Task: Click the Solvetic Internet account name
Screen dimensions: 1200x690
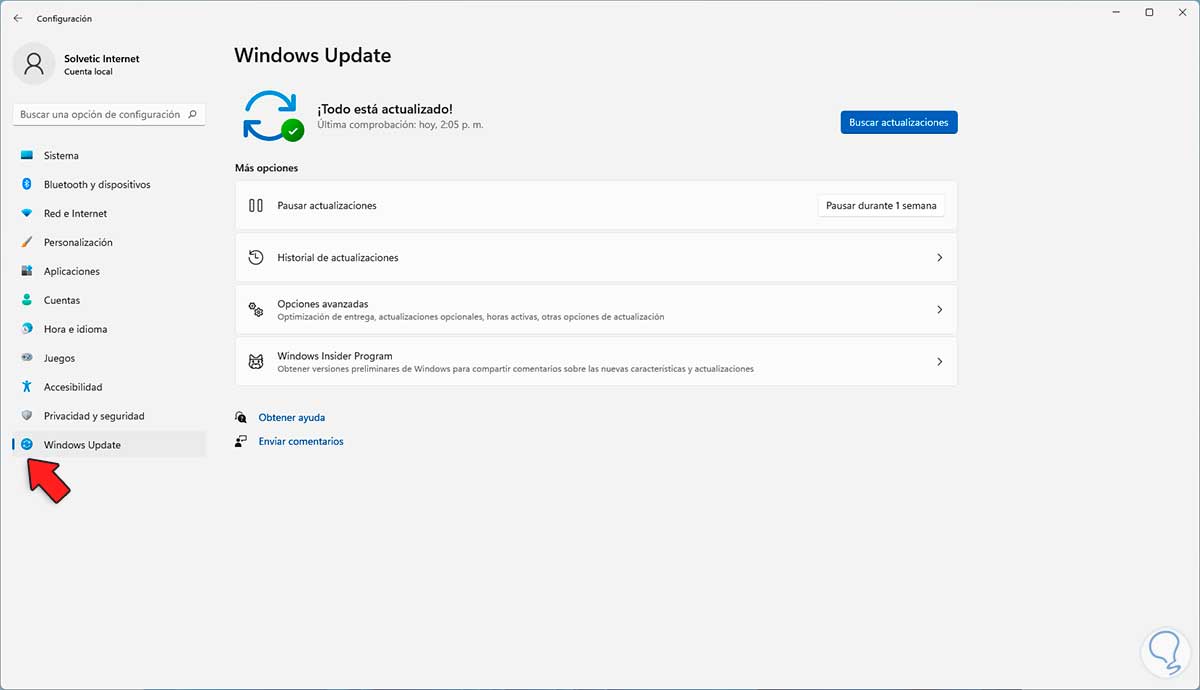Action: point(102,59)
